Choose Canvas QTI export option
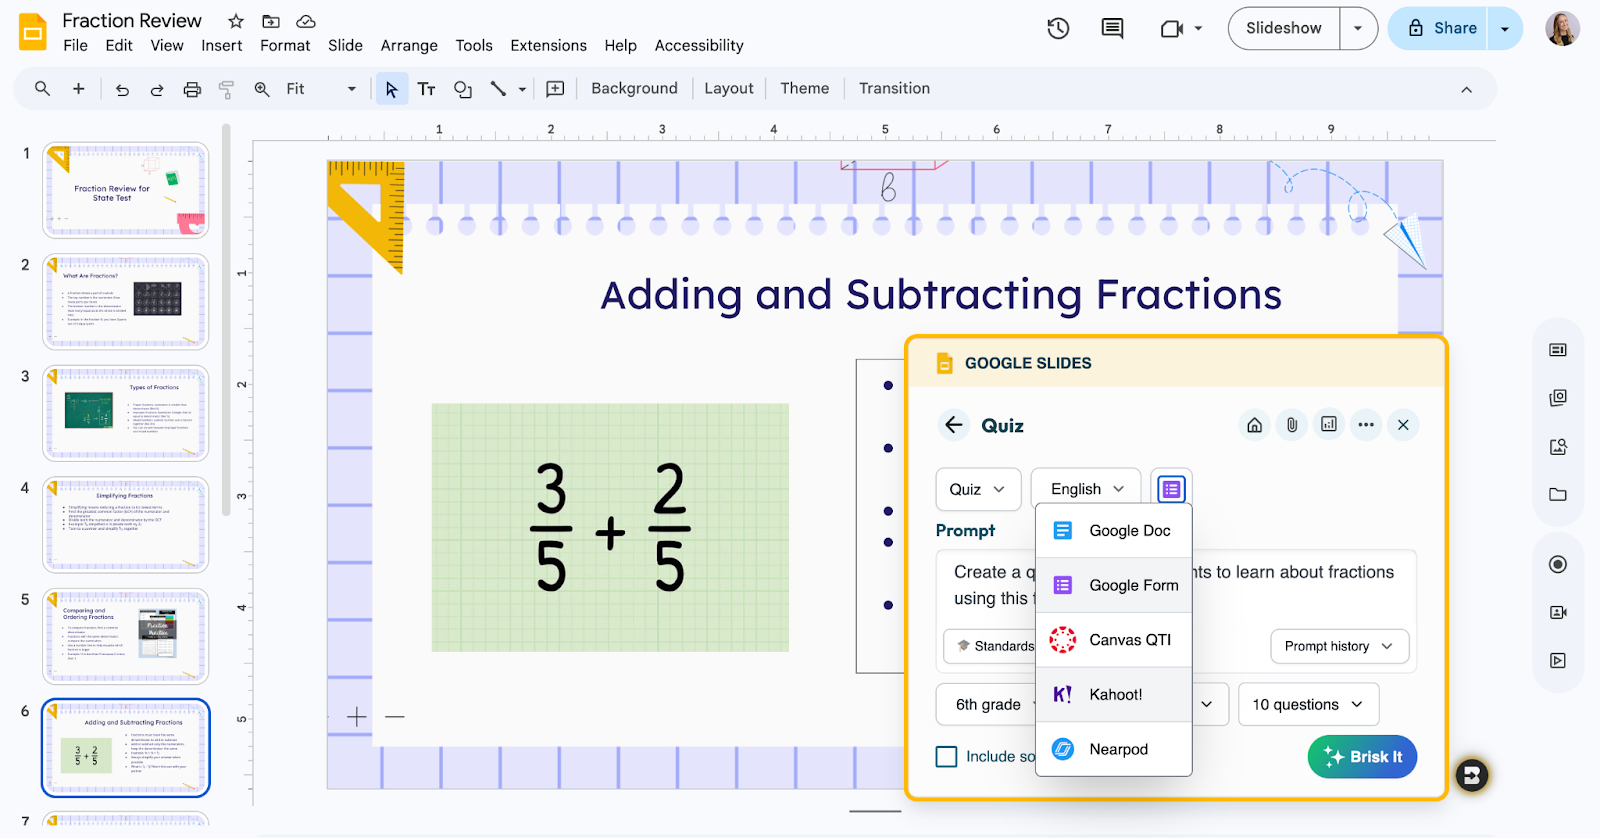Viewport: 1600px width, 838px height. click(x=1114, y=640)
